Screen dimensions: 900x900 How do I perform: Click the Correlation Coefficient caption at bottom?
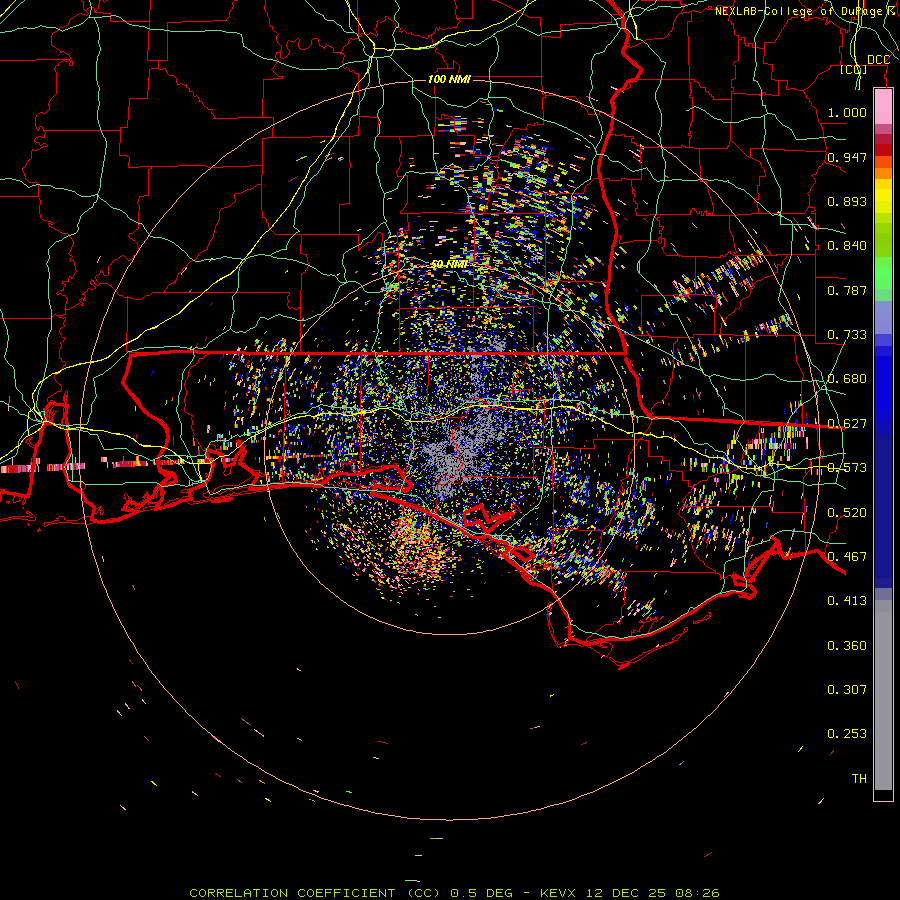coord(454,893)
